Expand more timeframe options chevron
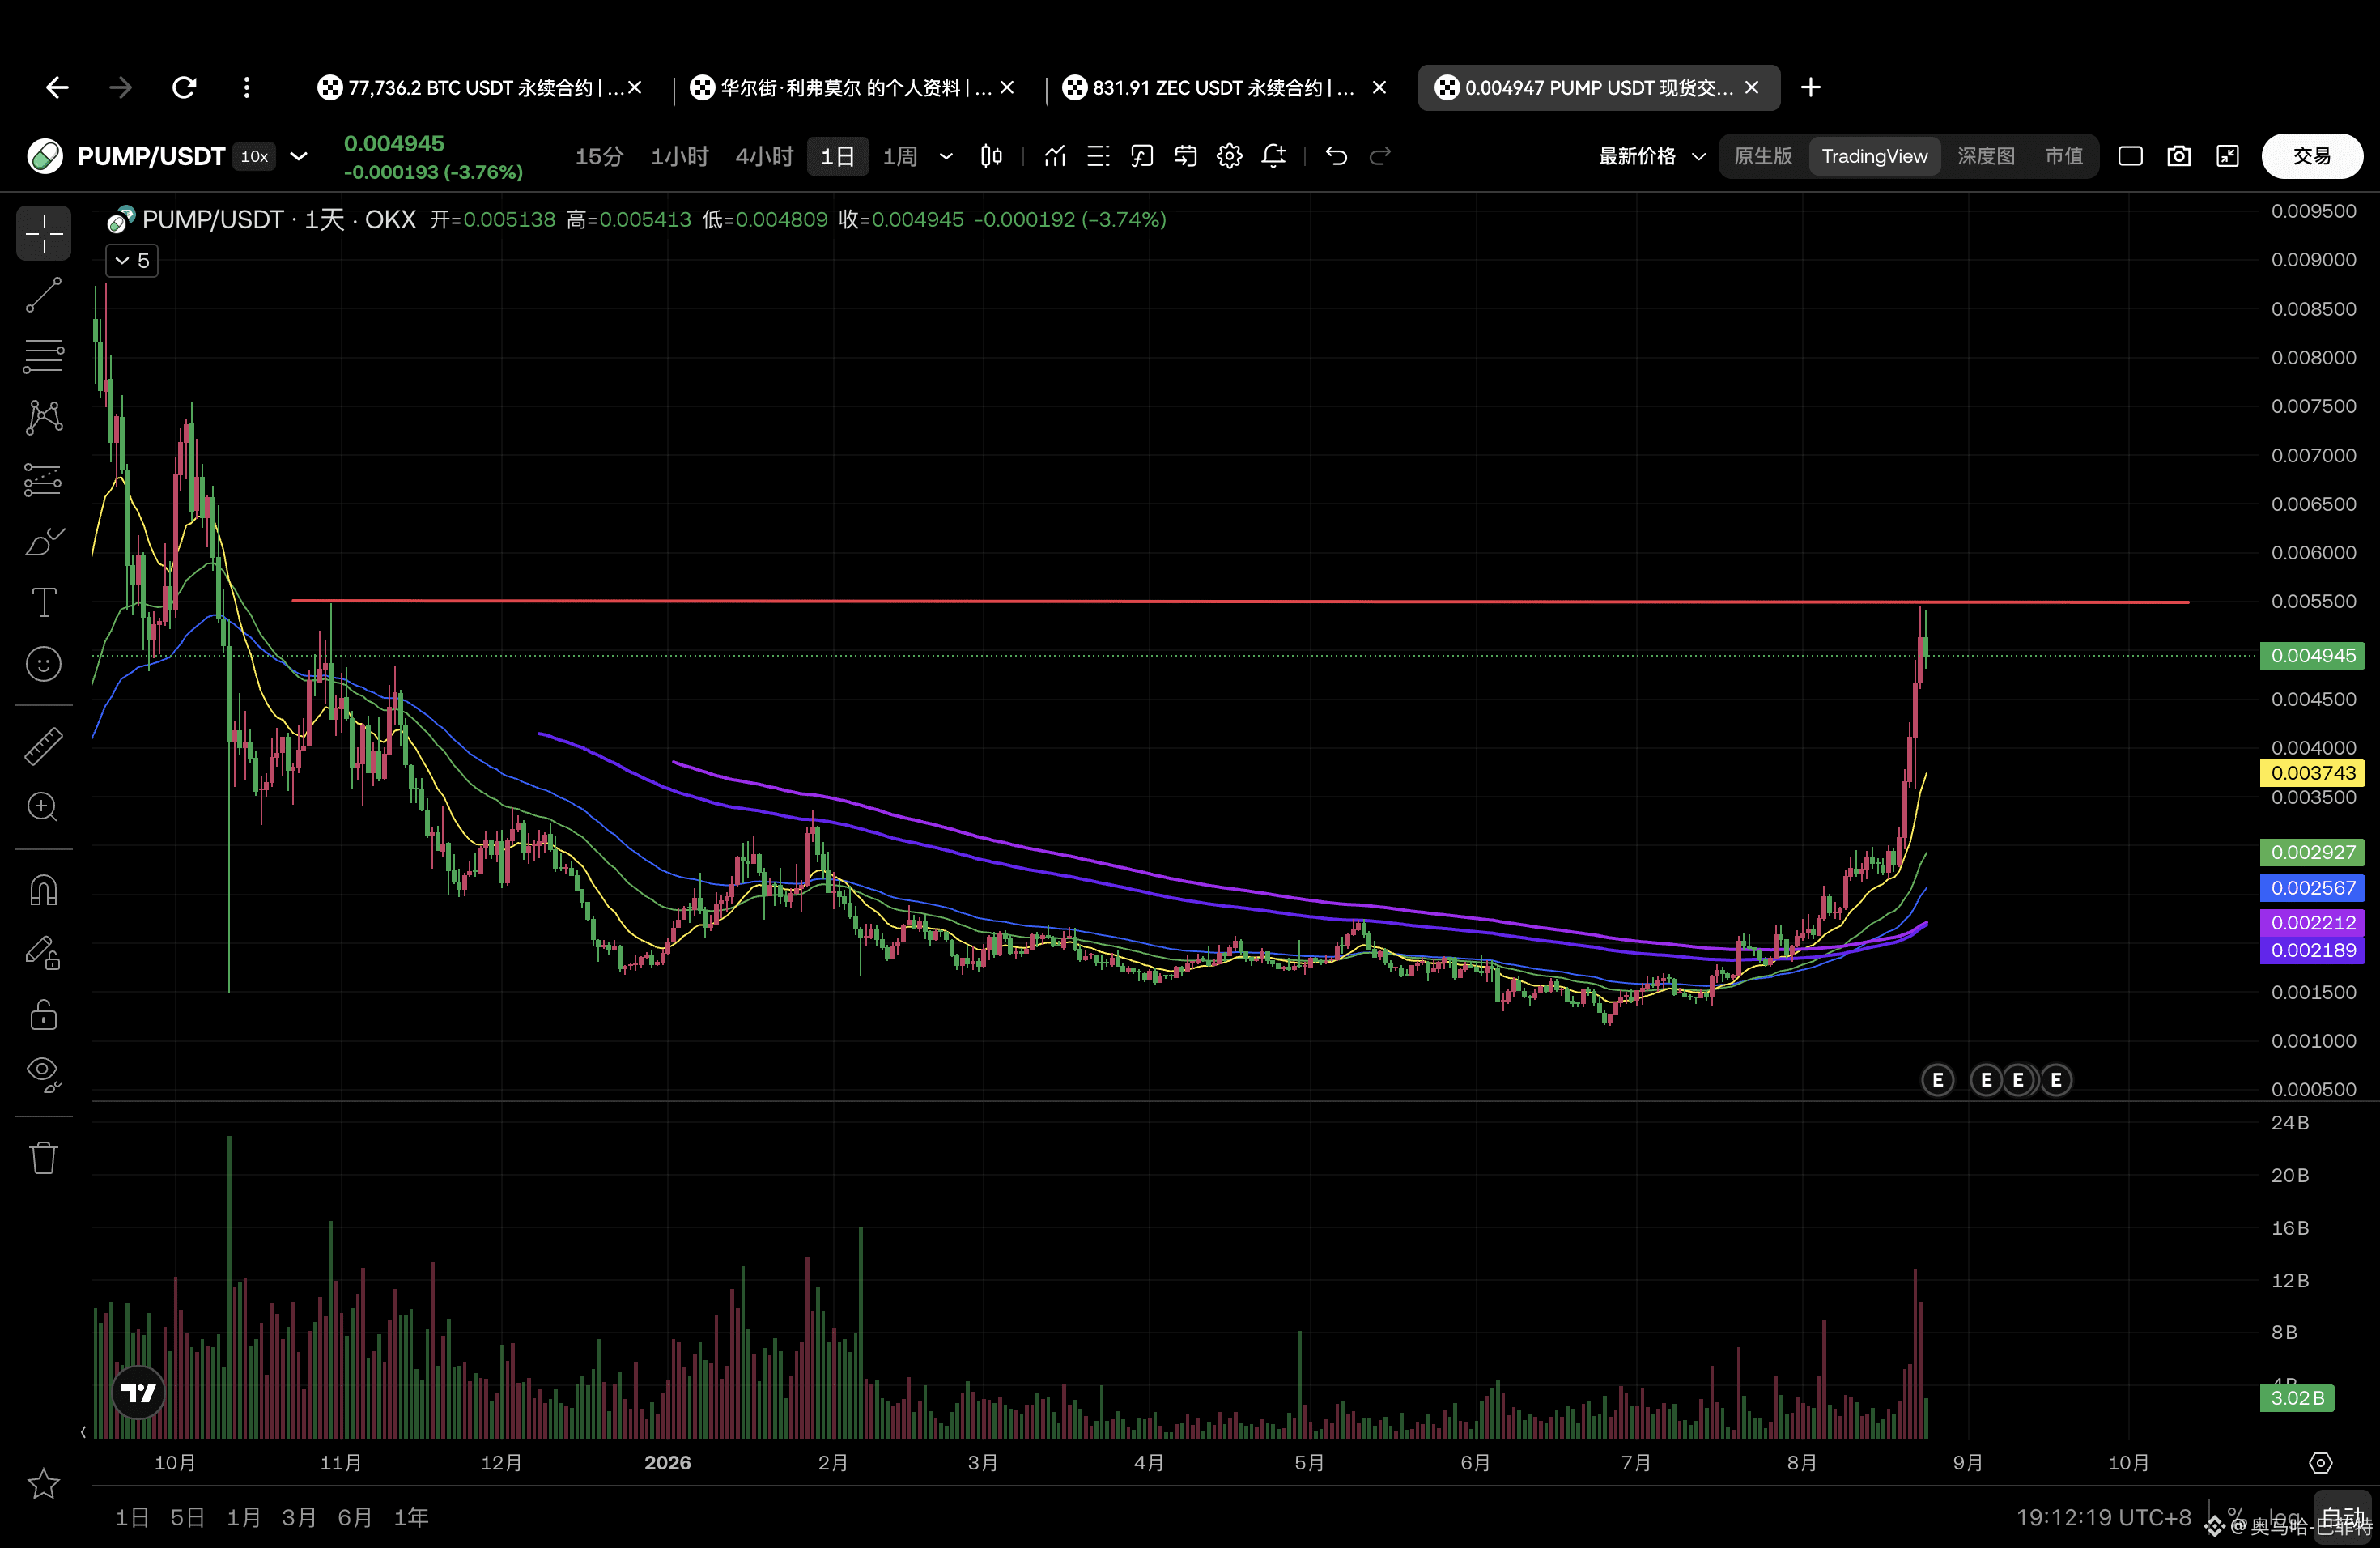2380x1548 pixels. click(x=946, y=156)
